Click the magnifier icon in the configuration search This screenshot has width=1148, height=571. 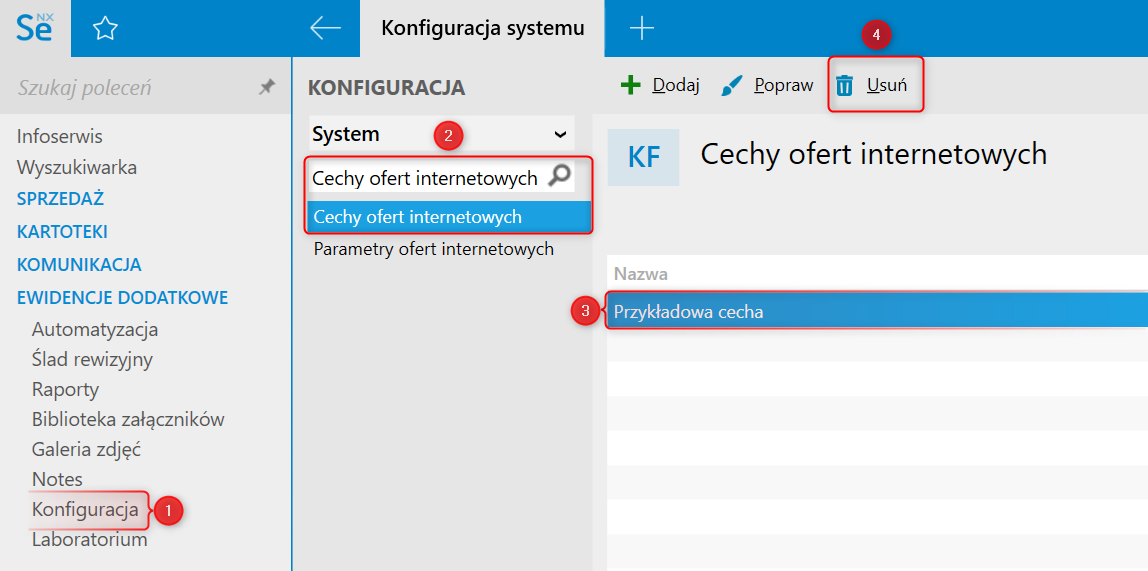(560, 177)
